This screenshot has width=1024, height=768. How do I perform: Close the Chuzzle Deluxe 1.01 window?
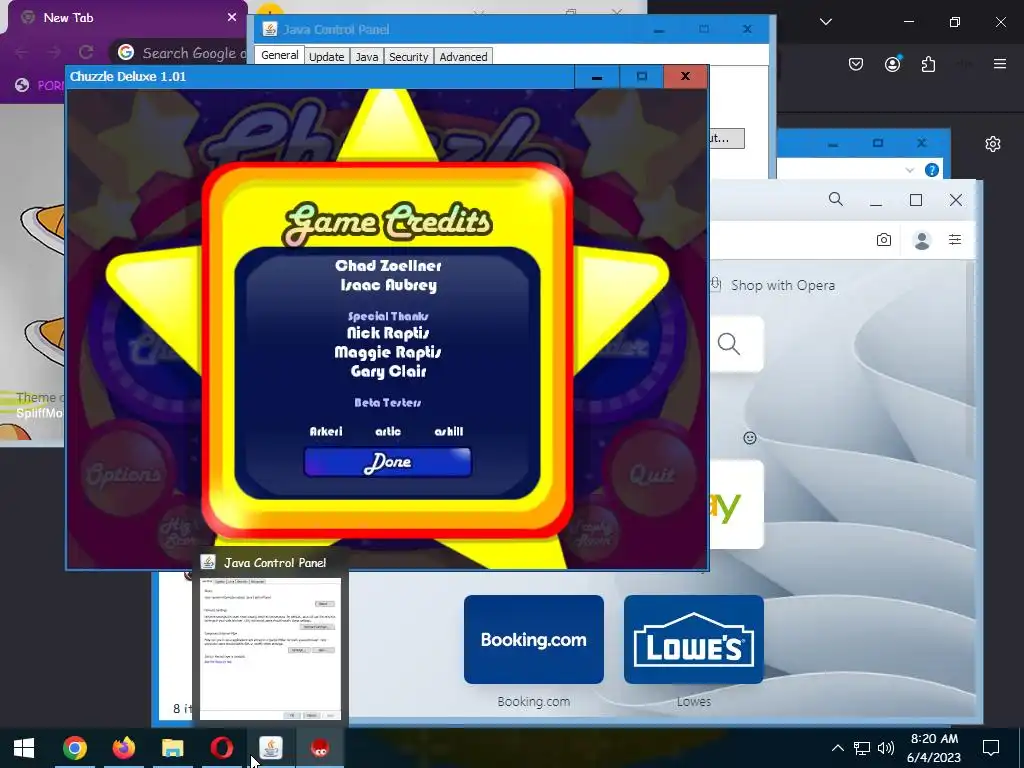(685, 76)
